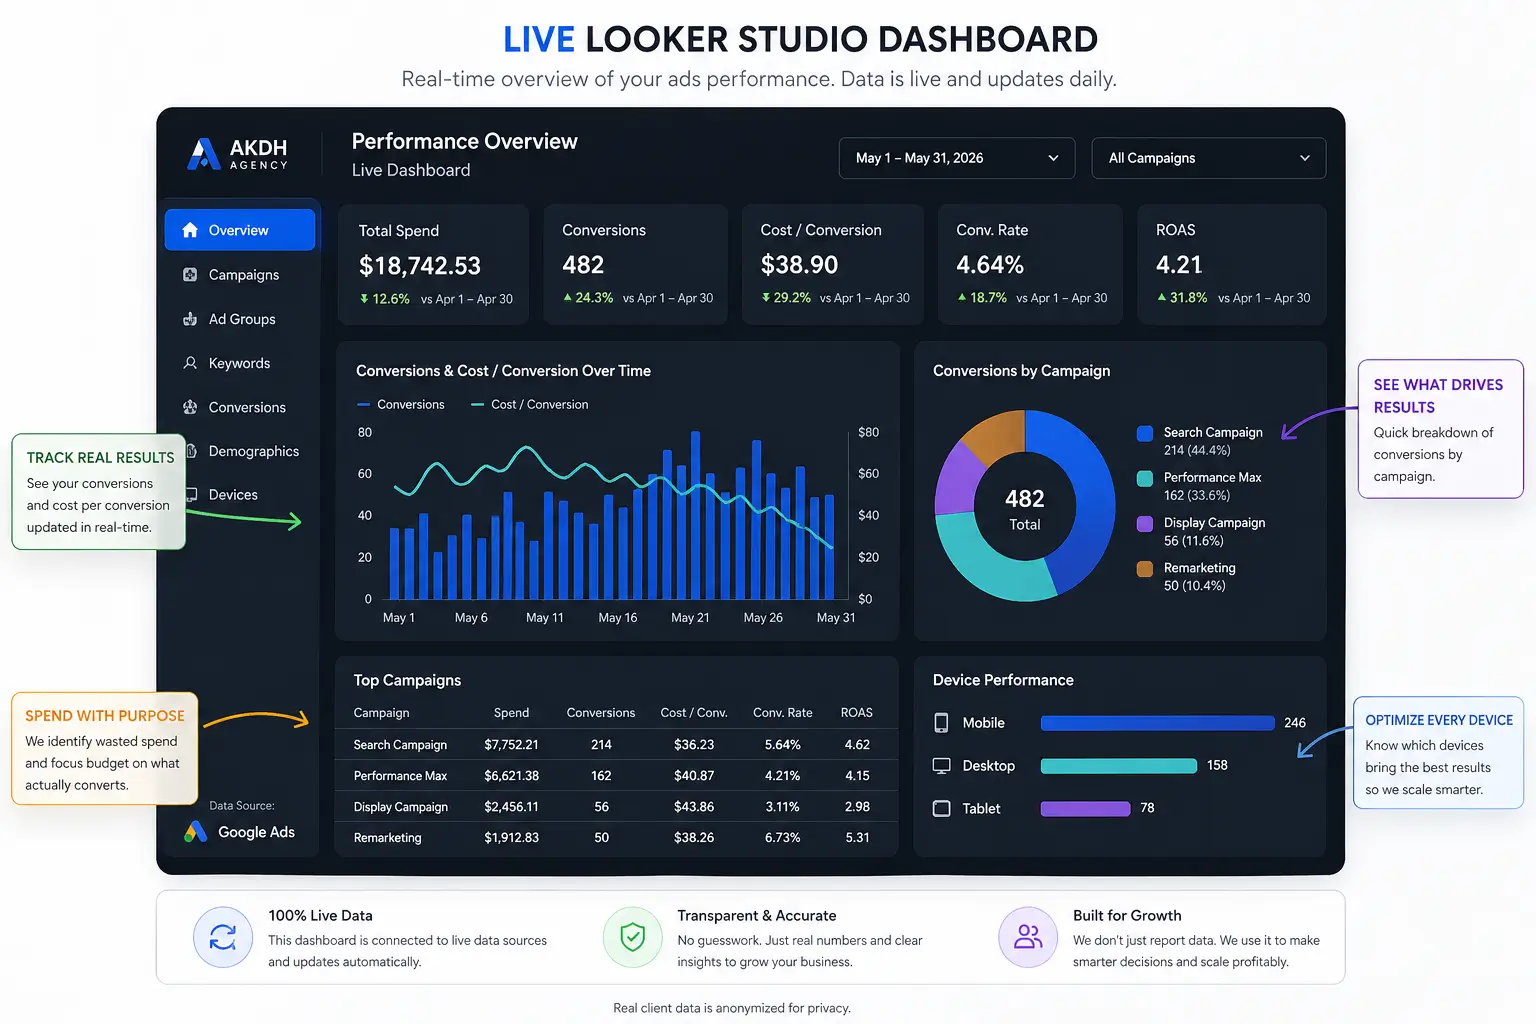Click the $43.86 cost per conversion cell
Viewport: 1536px width, 1024px height.
coord(694,807)
